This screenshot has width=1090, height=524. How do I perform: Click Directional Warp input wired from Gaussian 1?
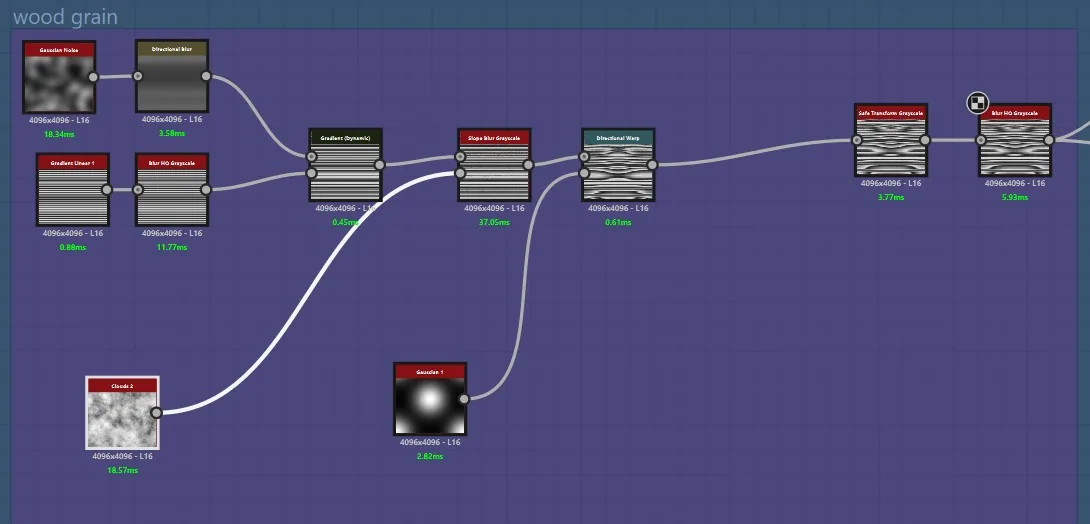pyautogui.click(x=584, y=173)
